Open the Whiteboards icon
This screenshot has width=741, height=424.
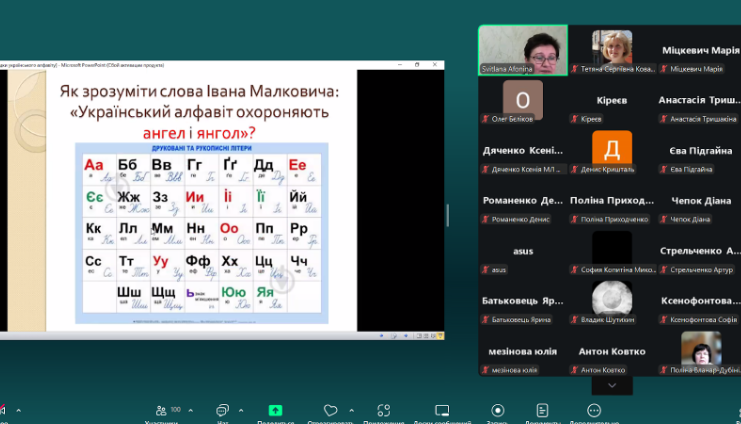pyautogui.click(x=441, y=410)
